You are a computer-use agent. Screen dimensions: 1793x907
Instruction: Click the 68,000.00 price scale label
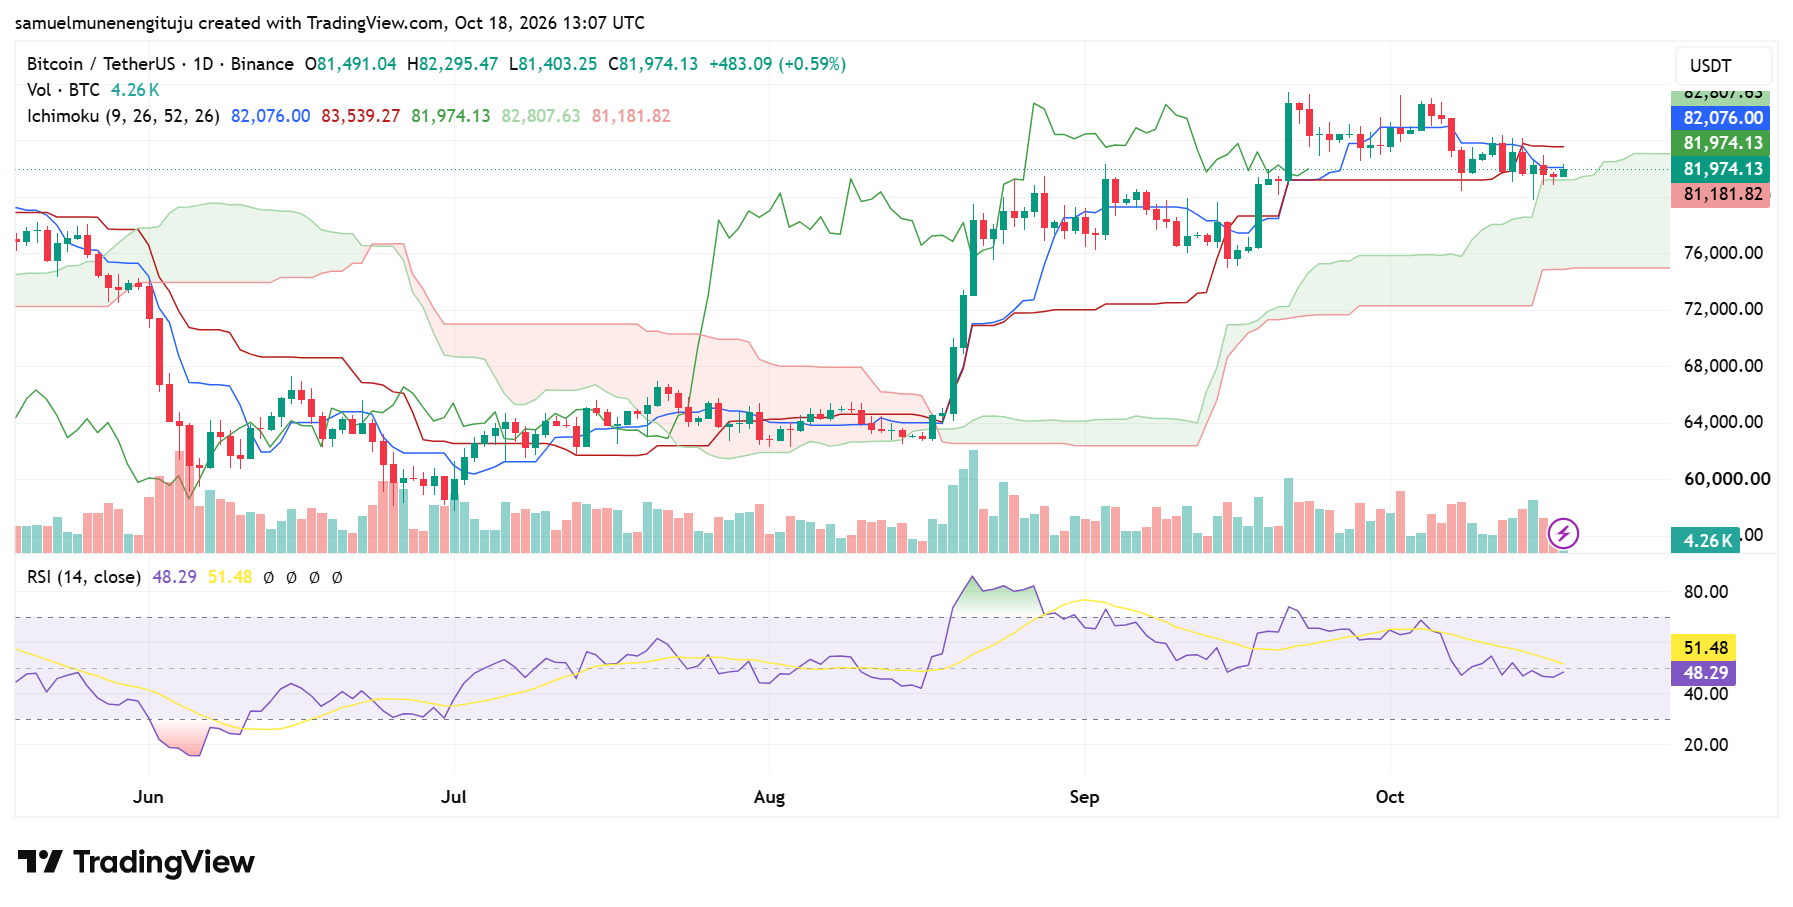click(1723, 366)
